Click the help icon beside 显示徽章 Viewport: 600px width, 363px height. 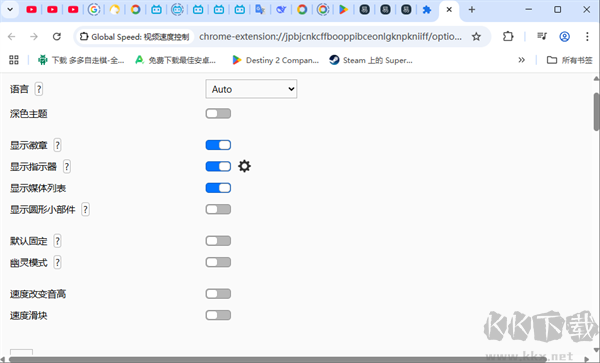(57, 145)
